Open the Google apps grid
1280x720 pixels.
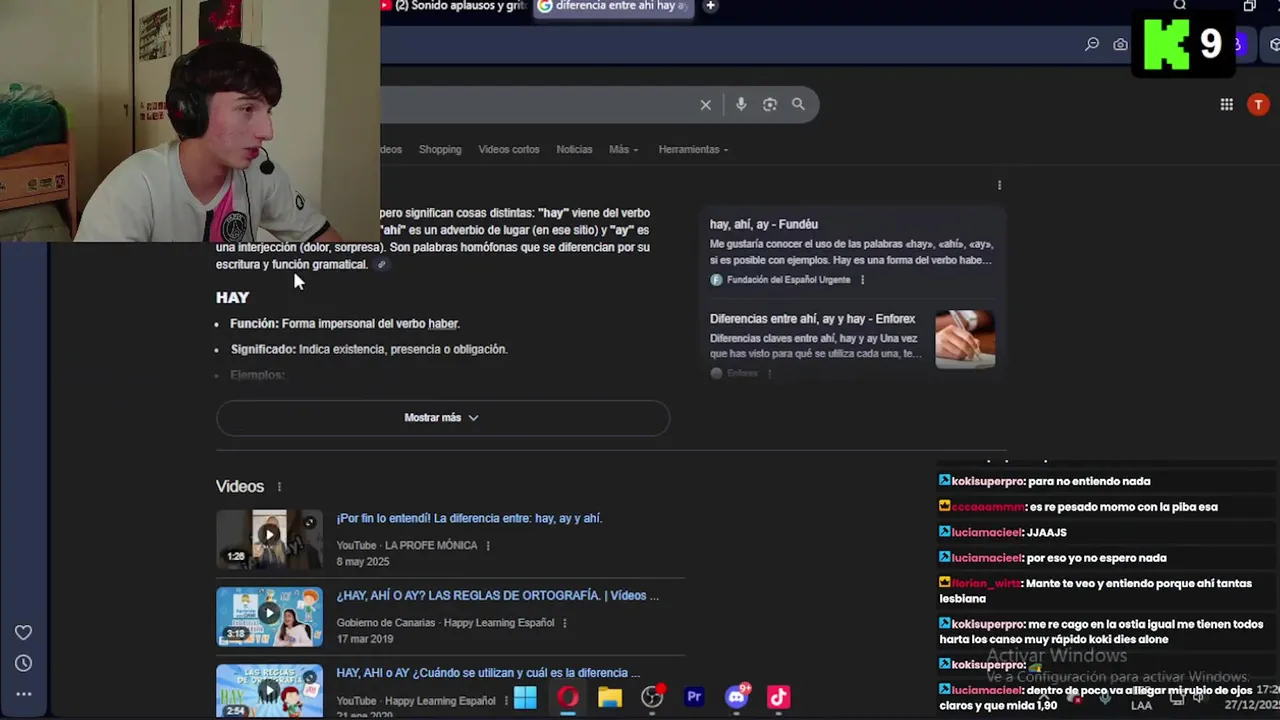pyautogui.click(x=1226, y=104)
